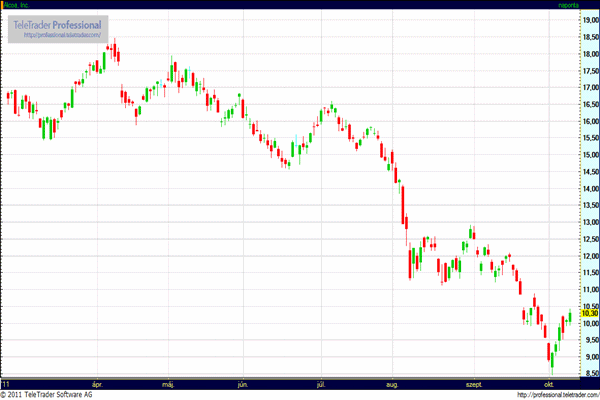Select the 'máj.' month marker on time axis
Image resolution: width=600 pixels, height=400 pixels.
(x=169, y=383)
